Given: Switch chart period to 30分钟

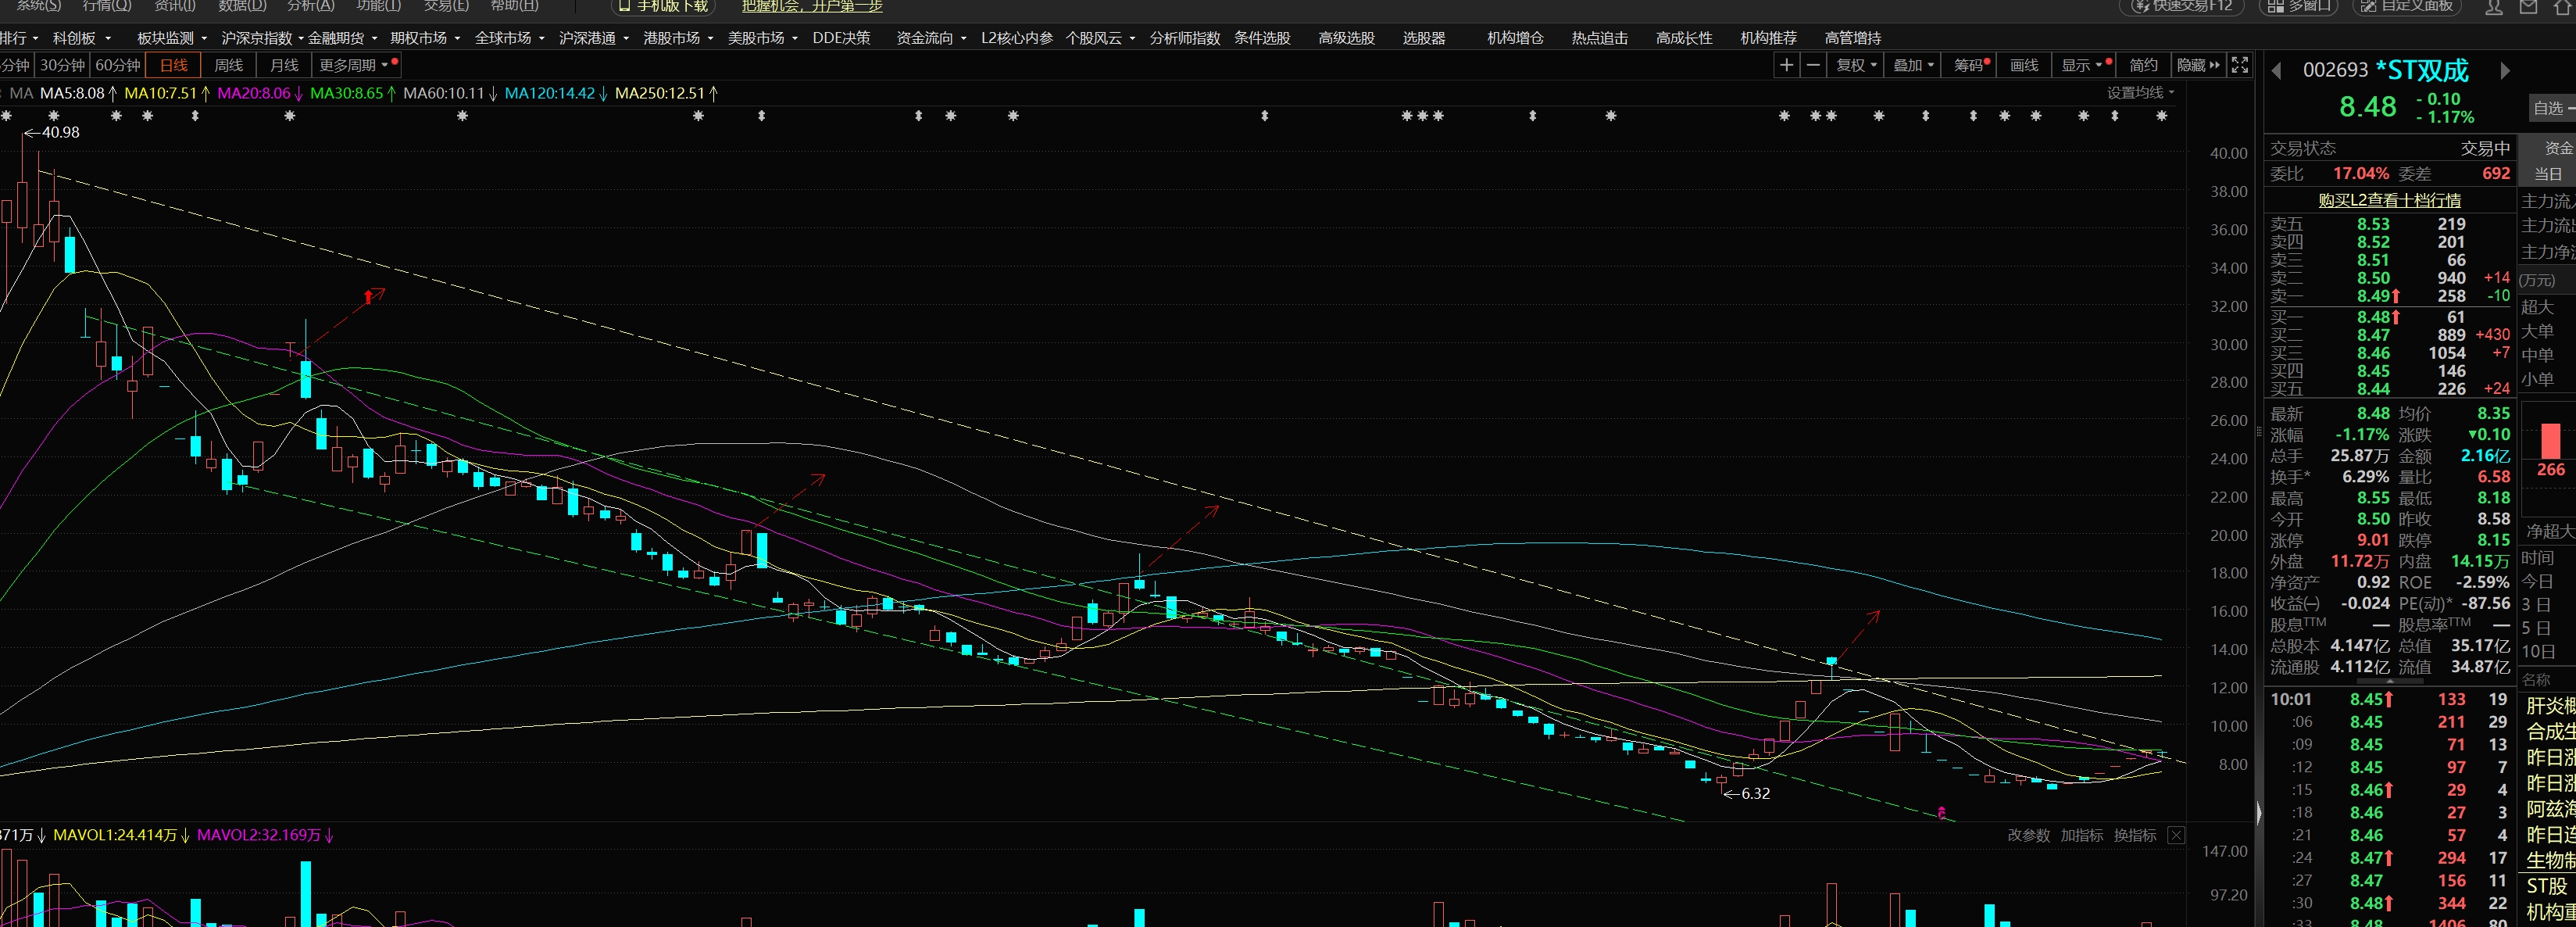Looking at the screenshot, I should click(62, 65).
